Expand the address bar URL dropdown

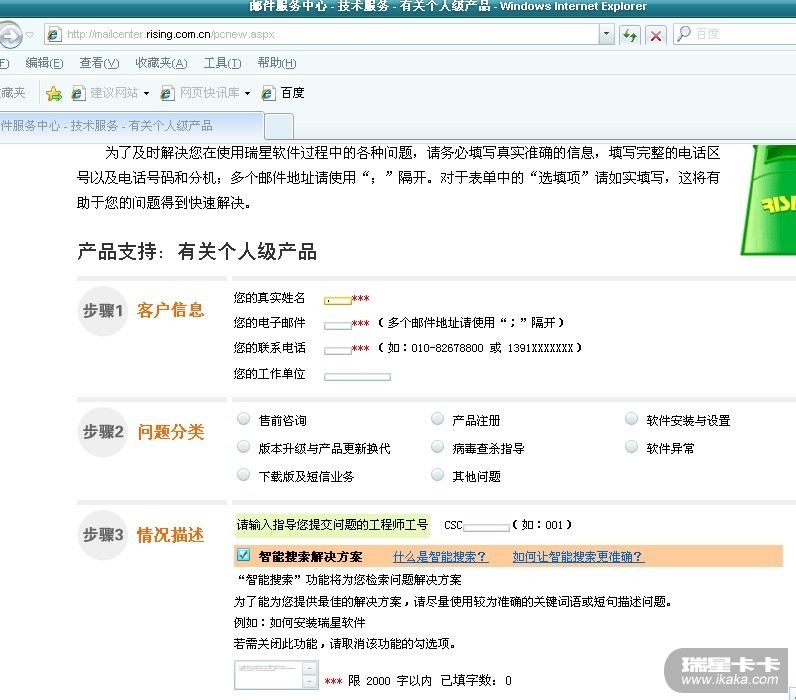click(x=607, y=35)
